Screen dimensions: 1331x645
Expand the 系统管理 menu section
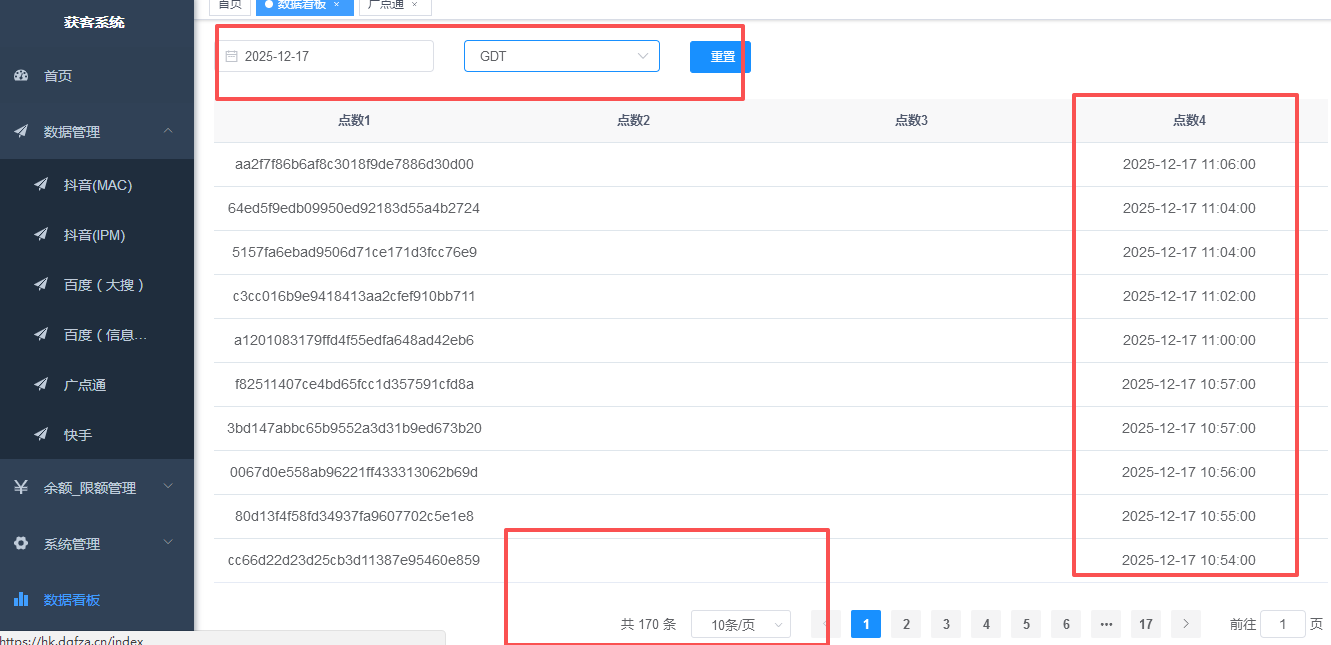click(168, 543)
